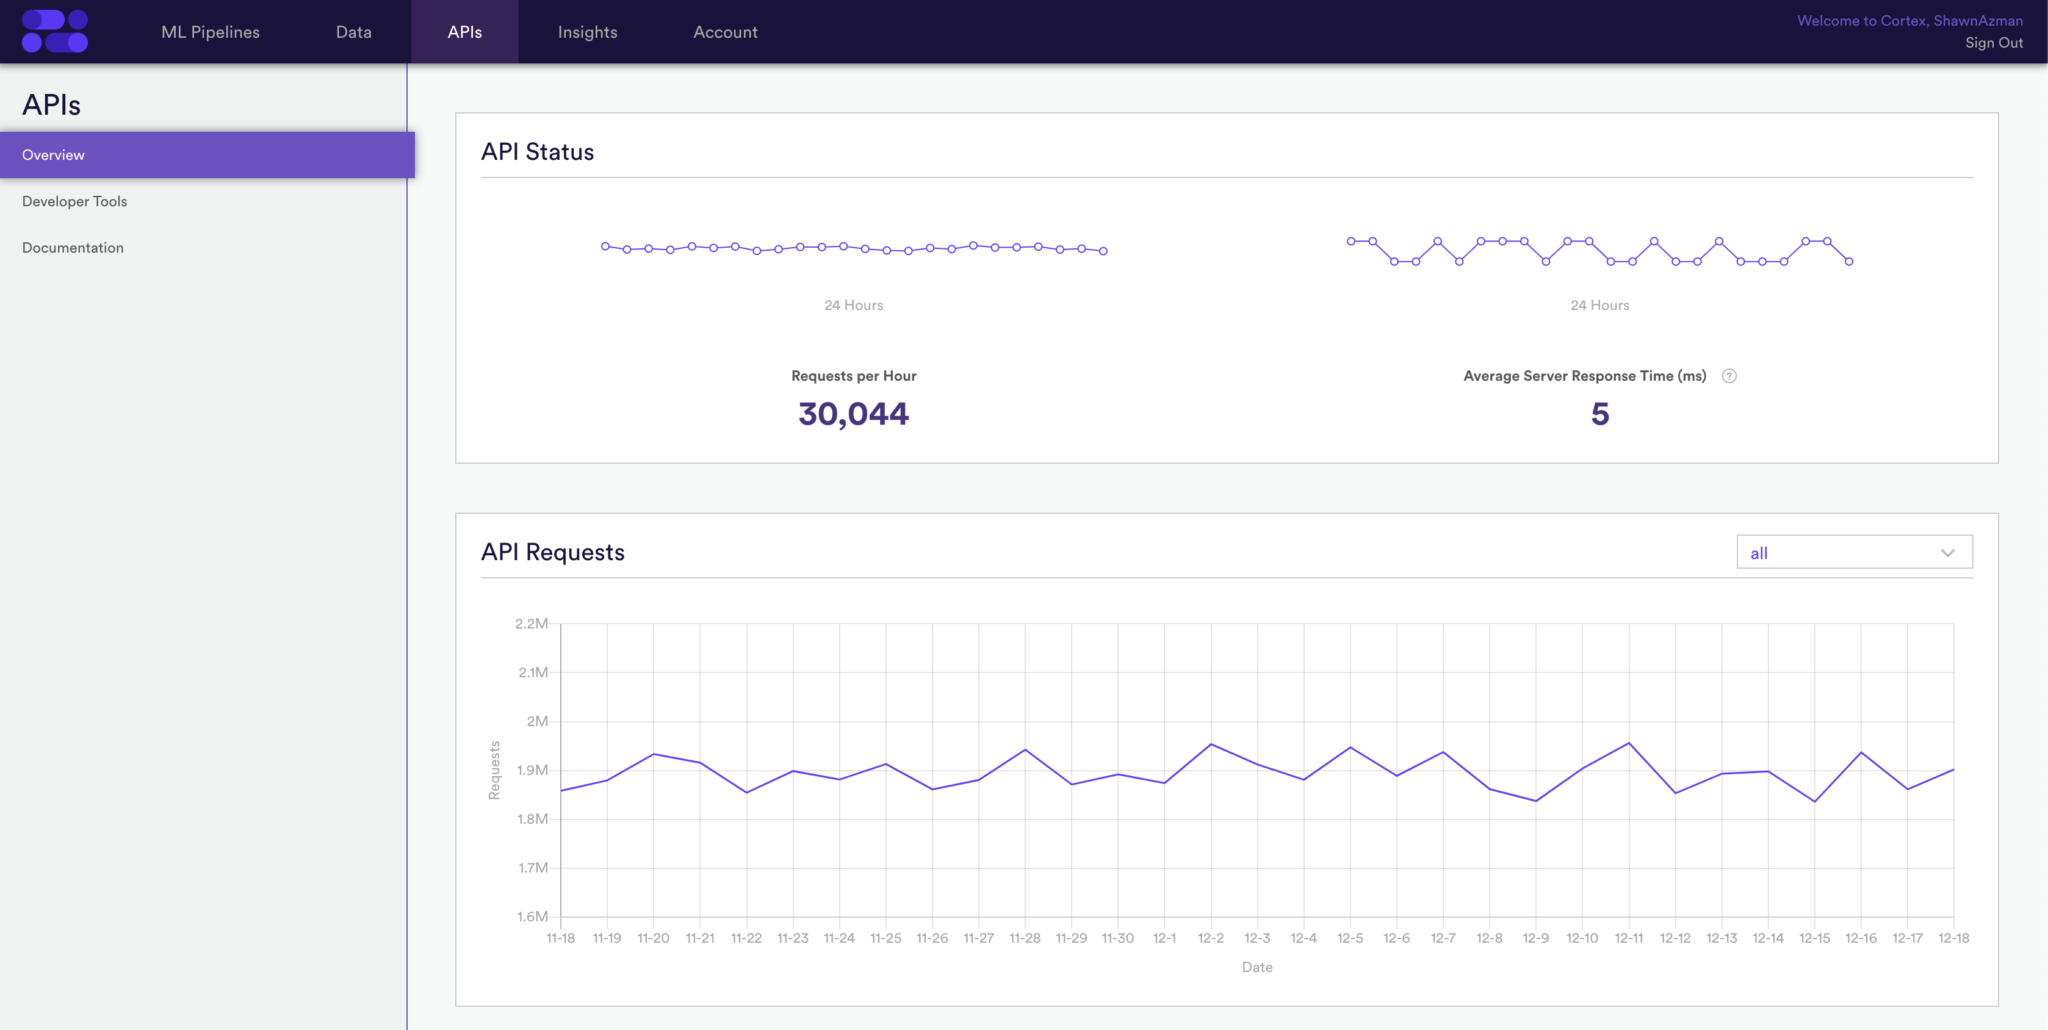Select a point on the Requests per Hour sparkline

(x=852, y=248)
